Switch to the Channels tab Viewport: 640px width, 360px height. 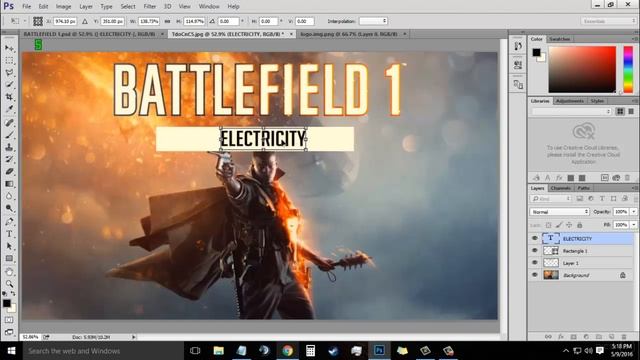click(x=560, y=188)
